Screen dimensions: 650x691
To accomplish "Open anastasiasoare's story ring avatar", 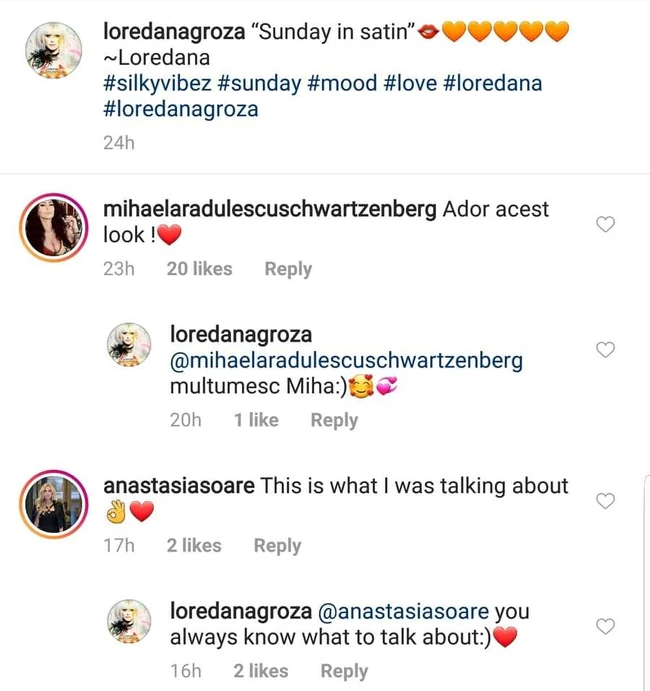I will point(53,504).
